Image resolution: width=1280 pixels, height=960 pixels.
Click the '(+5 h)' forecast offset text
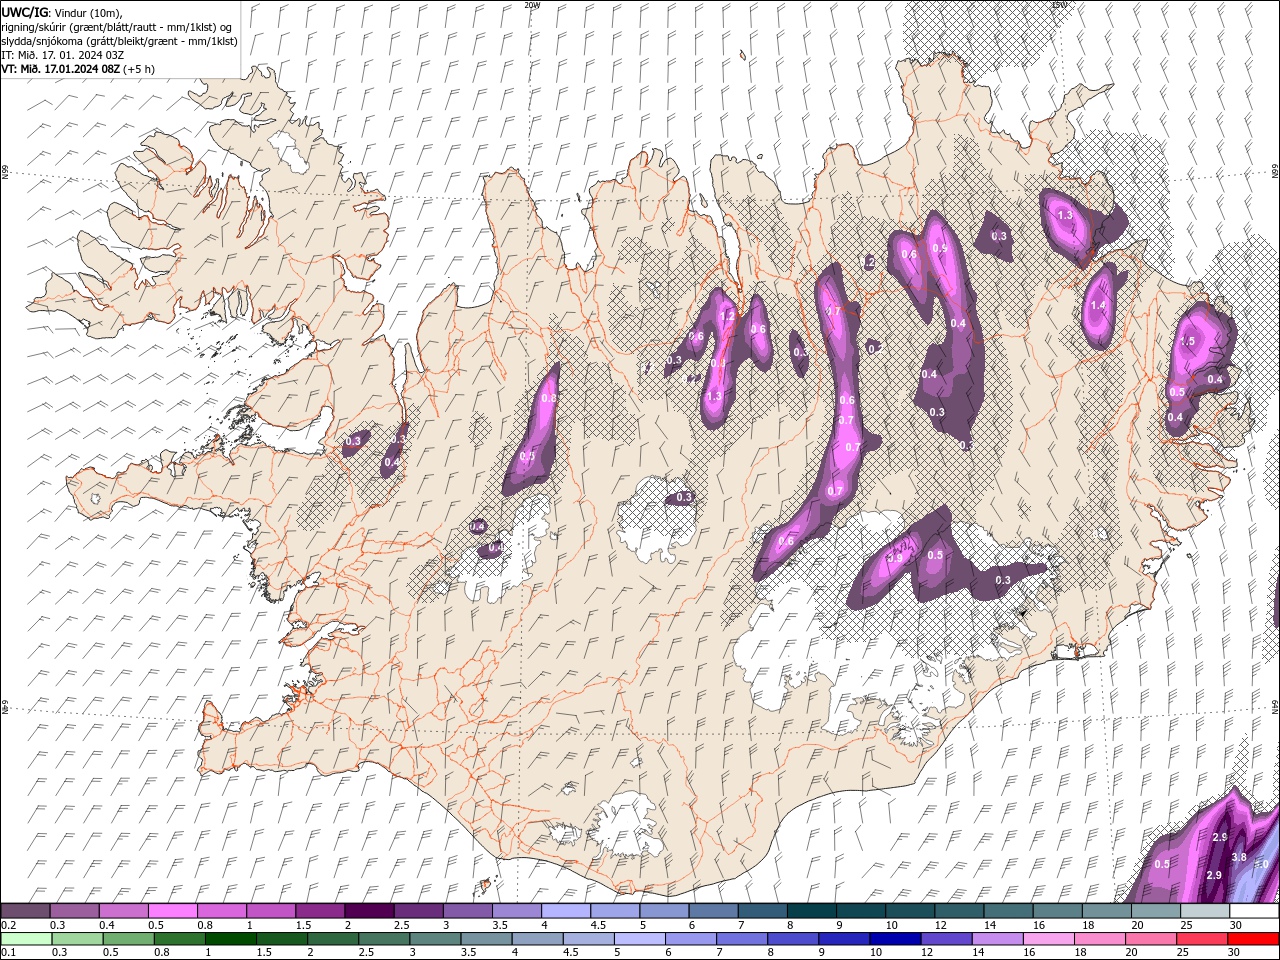click(x=139, y=69)
